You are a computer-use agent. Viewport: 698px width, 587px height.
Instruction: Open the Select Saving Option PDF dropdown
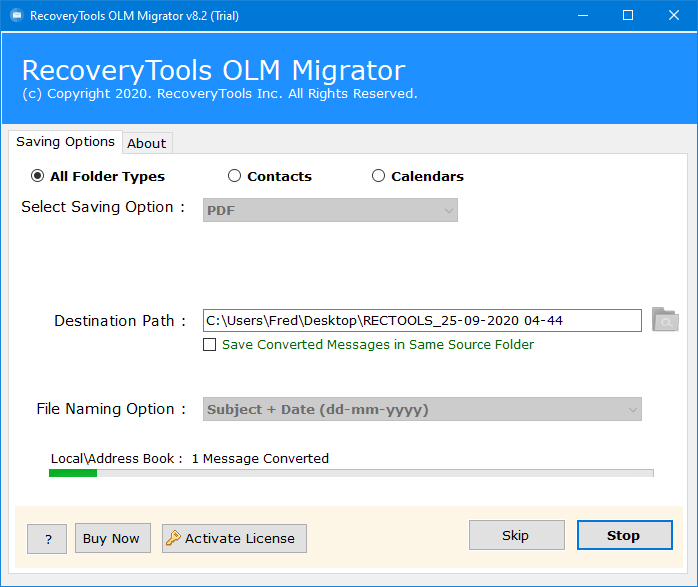tap(330, 210)
